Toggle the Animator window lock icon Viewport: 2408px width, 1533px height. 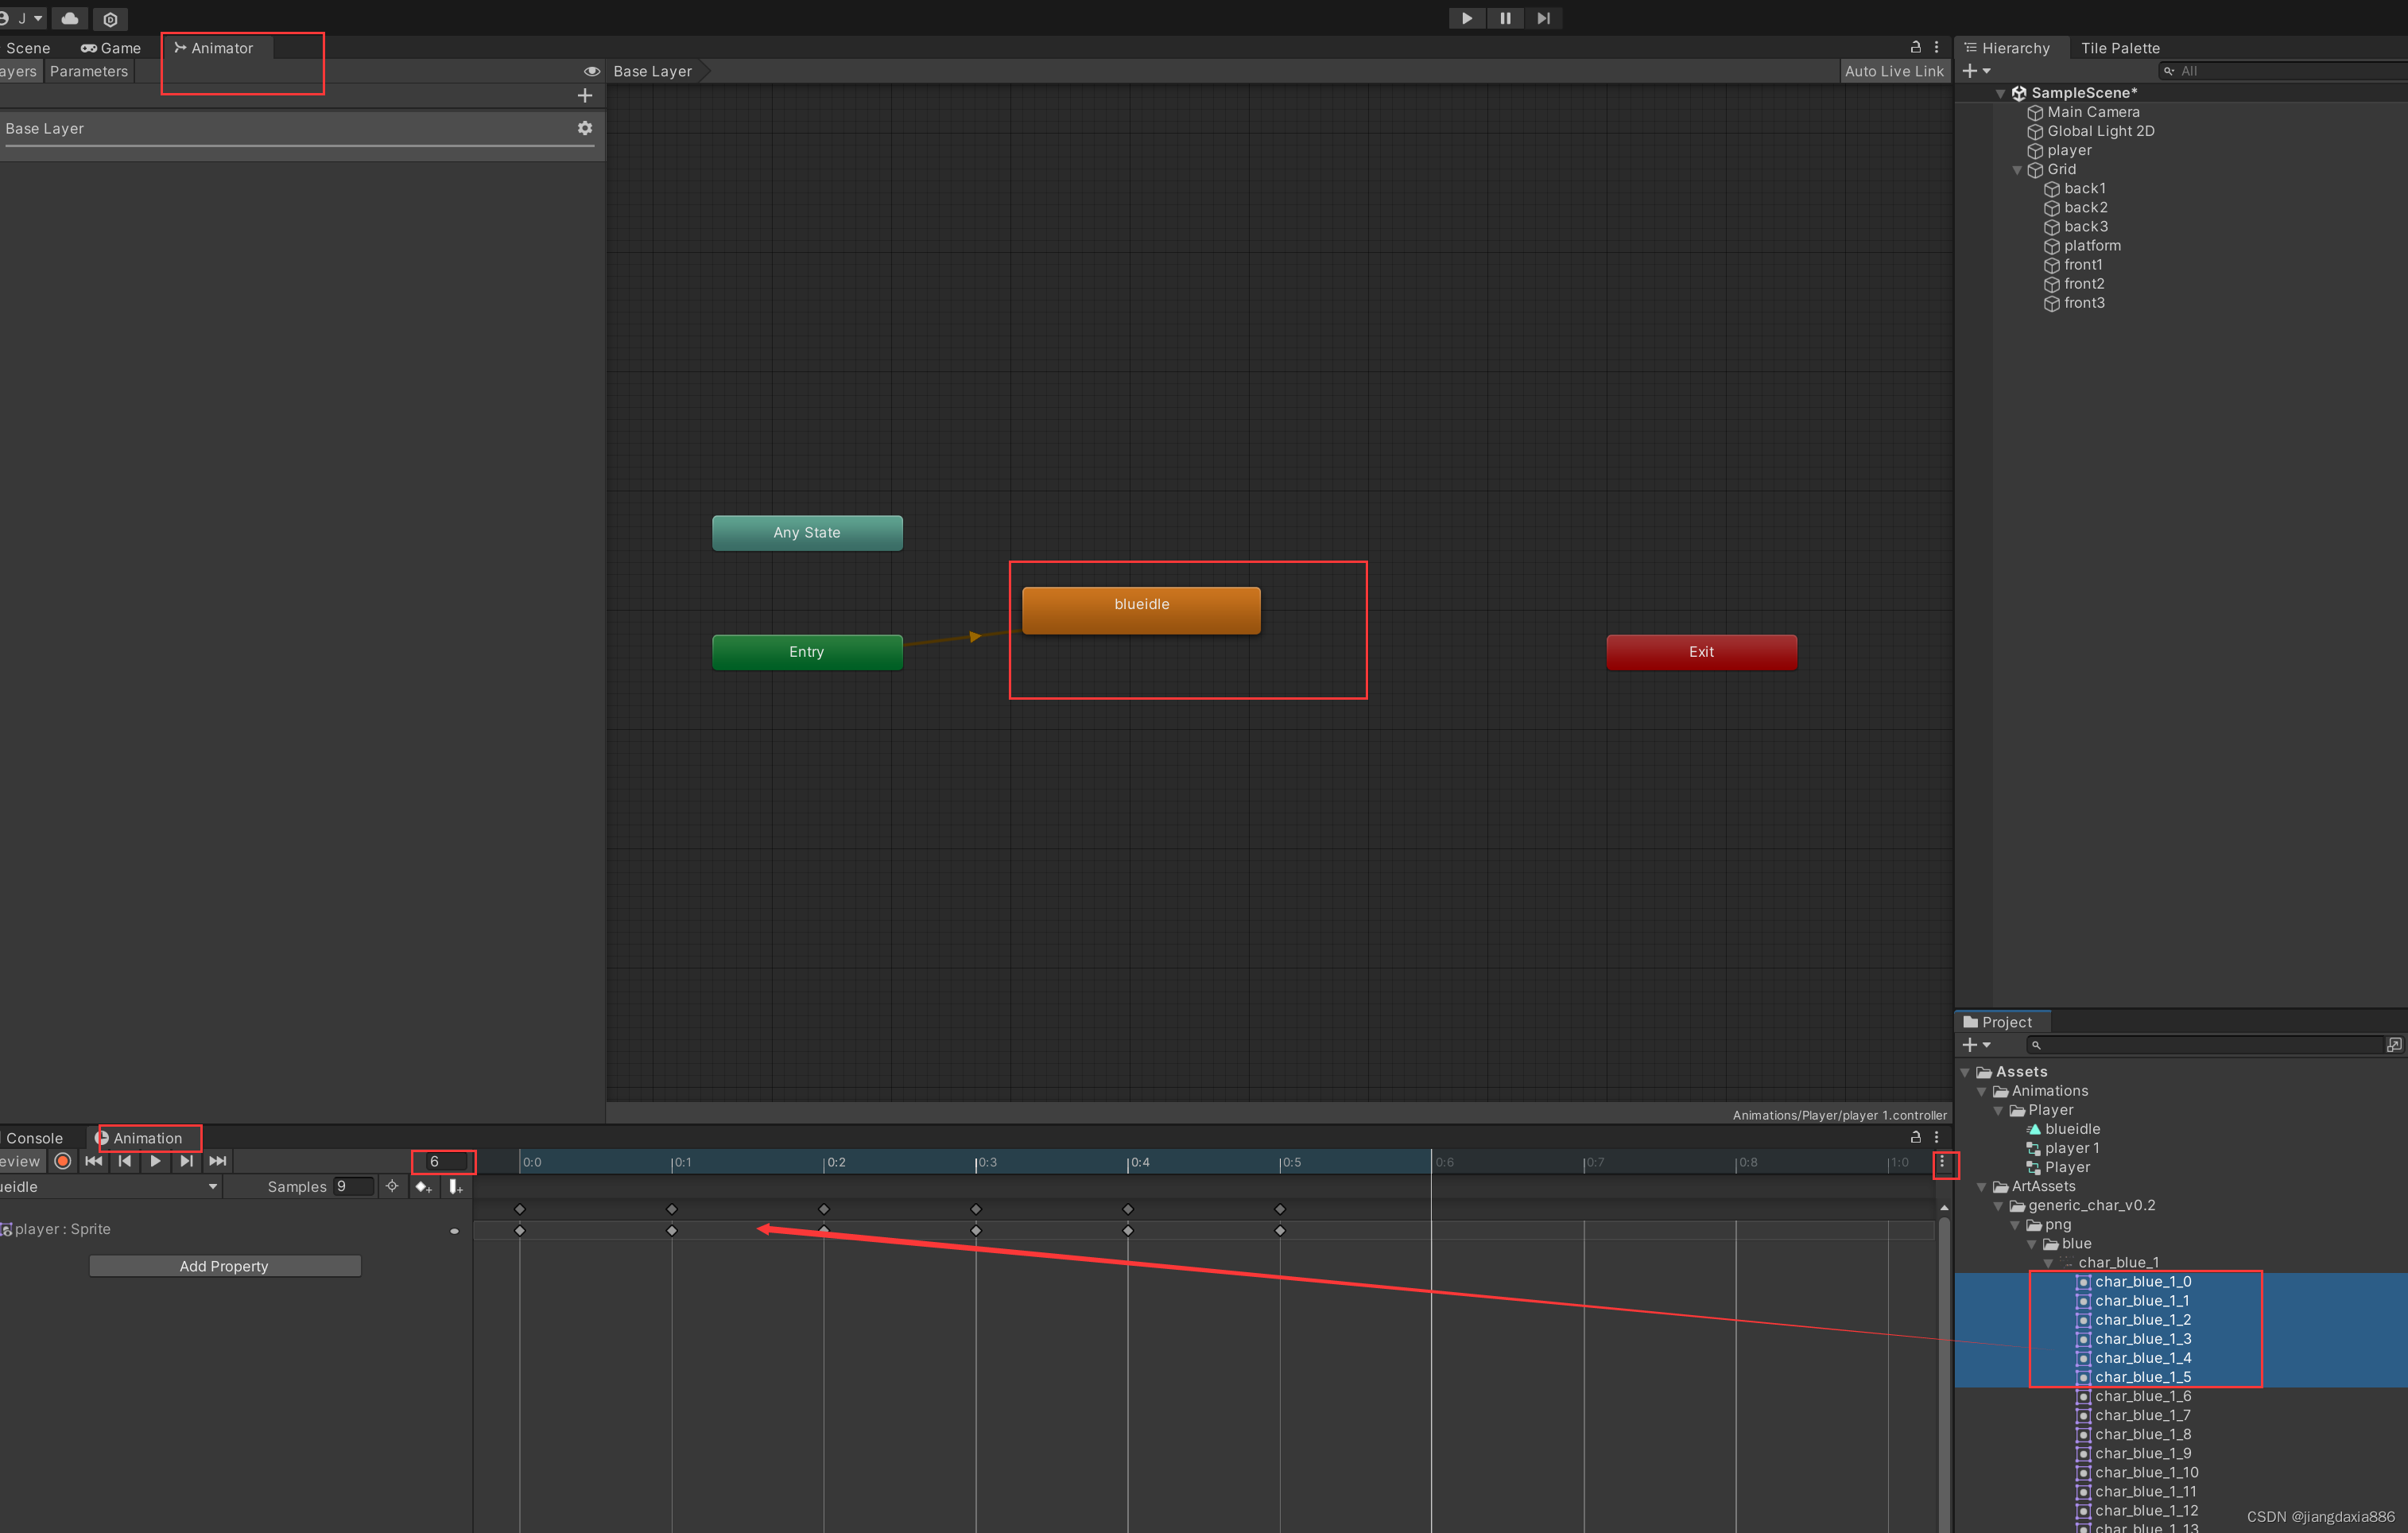[1915, 47]
